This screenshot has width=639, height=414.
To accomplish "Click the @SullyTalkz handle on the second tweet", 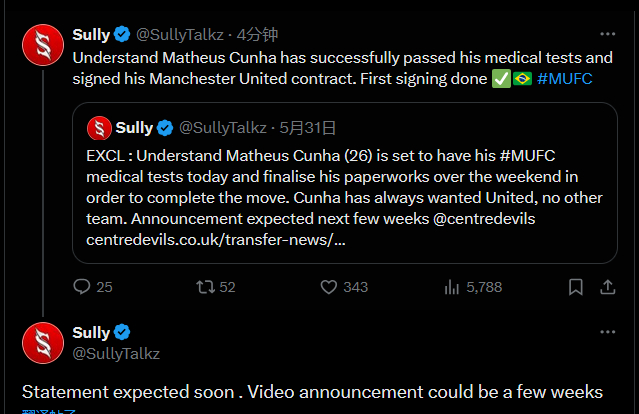I will (x=117, y=353).
